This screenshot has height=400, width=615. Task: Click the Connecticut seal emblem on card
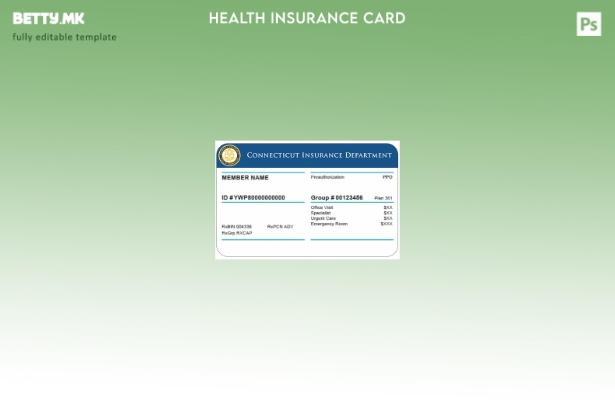[x=230, y=155]
